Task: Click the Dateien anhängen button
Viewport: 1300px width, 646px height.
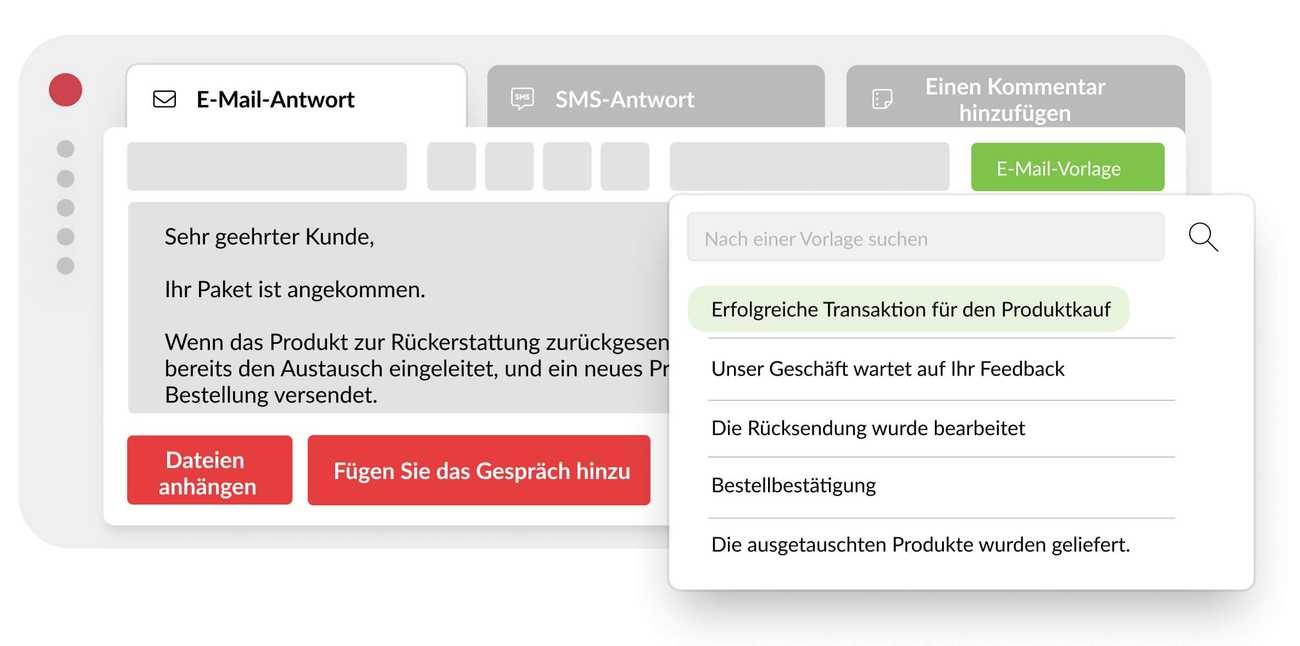Action: (209, 470)
